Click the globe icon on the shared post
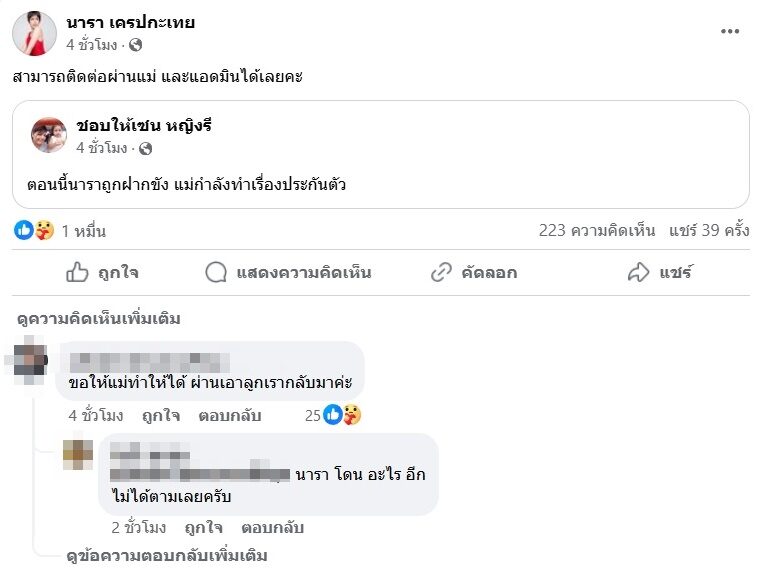 146,148
